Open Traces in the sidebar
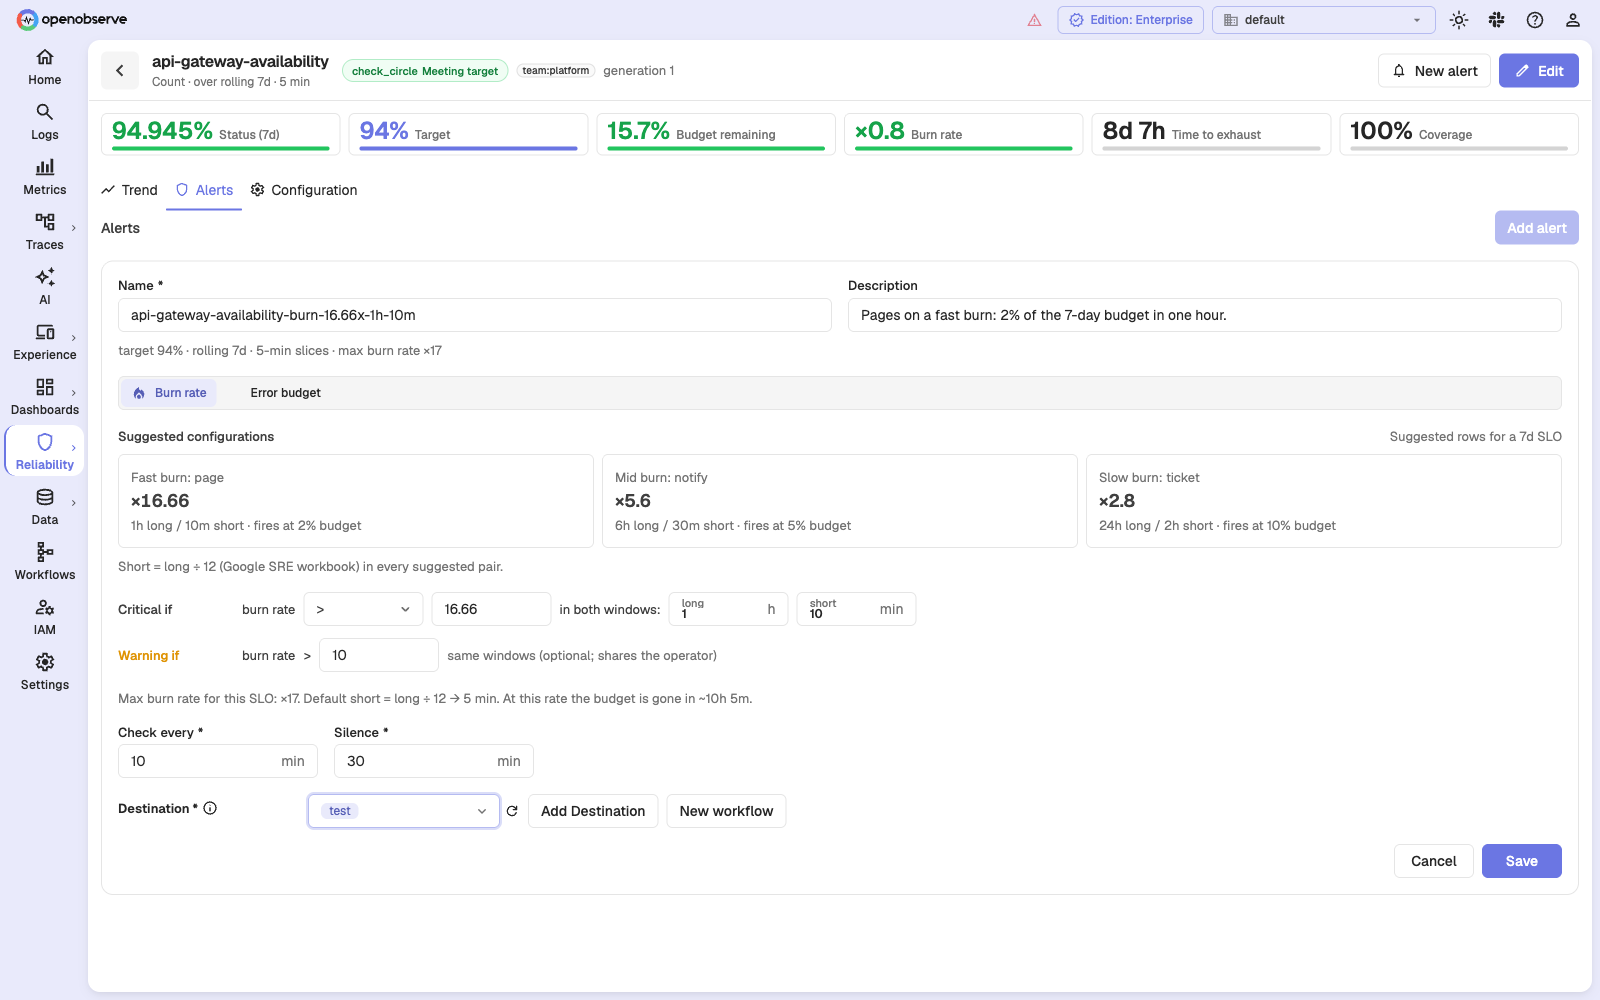Image resolution: width=1600 pixels, height=1000 pixels. (44, 232)
